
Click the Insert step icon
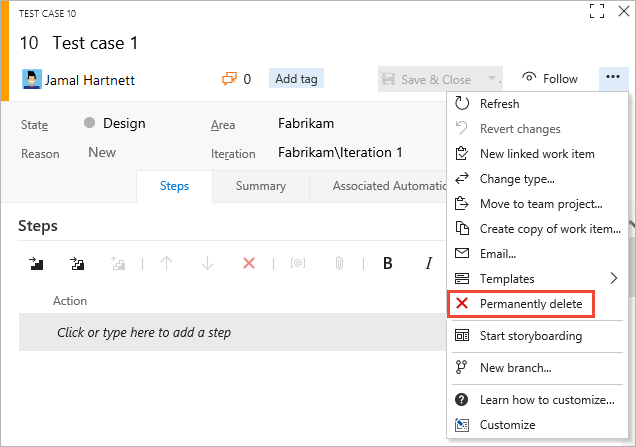(37, 264)
